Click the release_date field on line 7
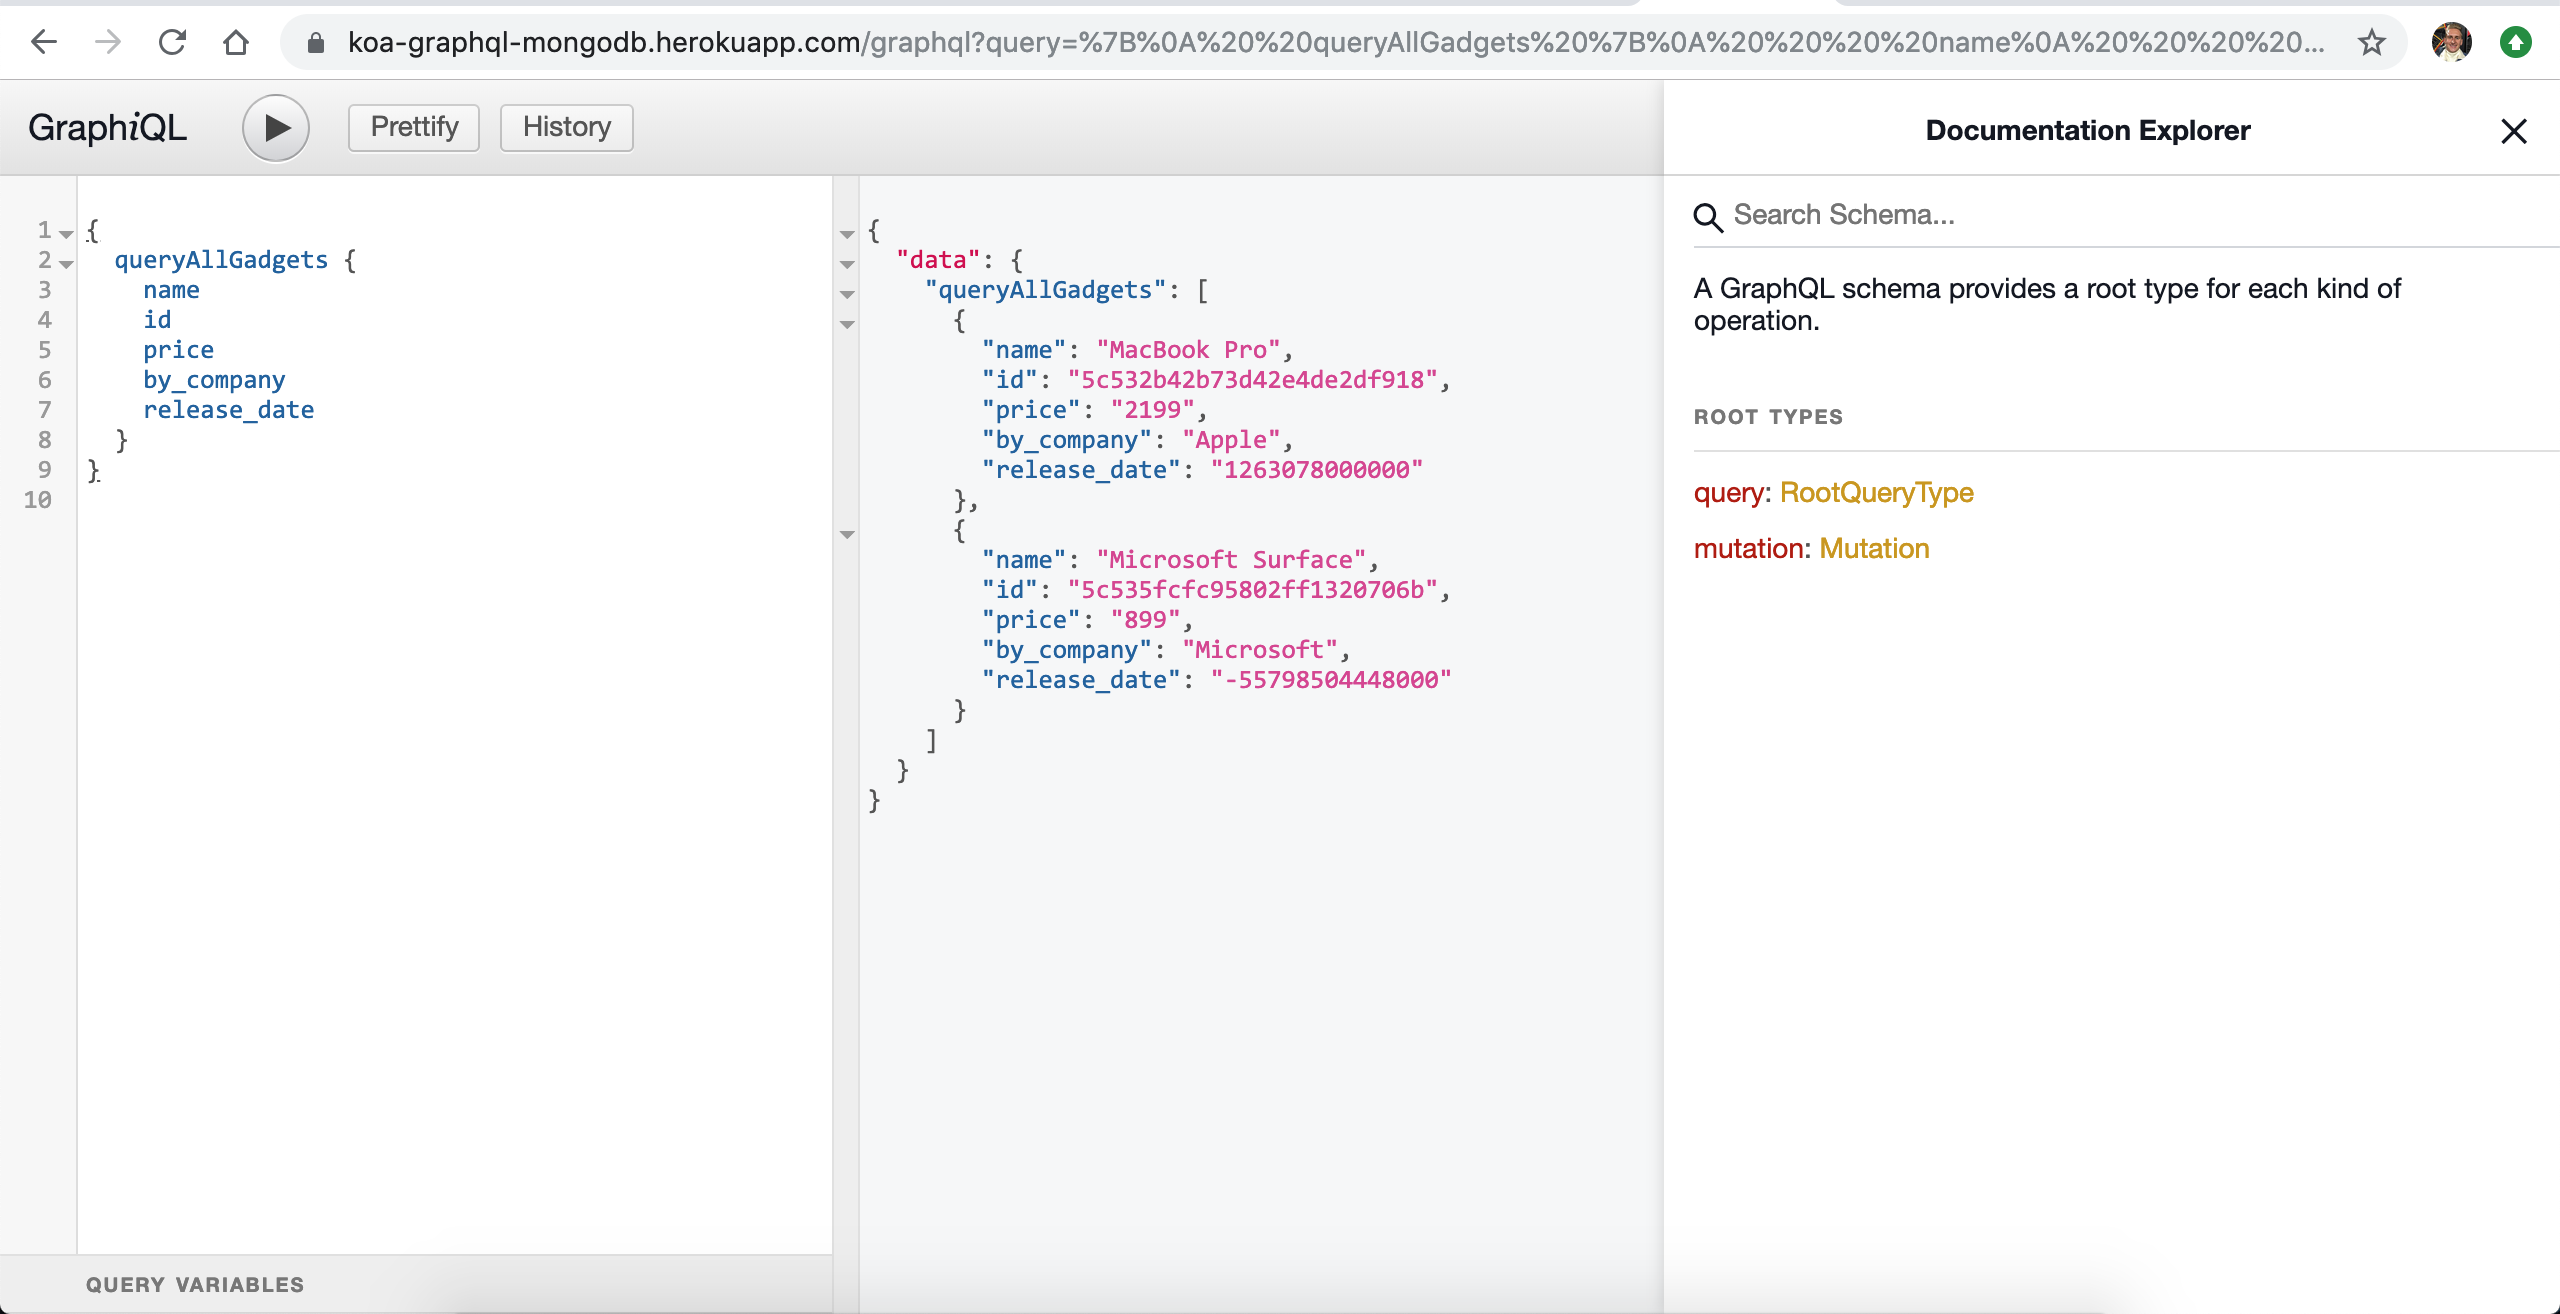Viewport: 2560px width, 1314px height. 228,410
